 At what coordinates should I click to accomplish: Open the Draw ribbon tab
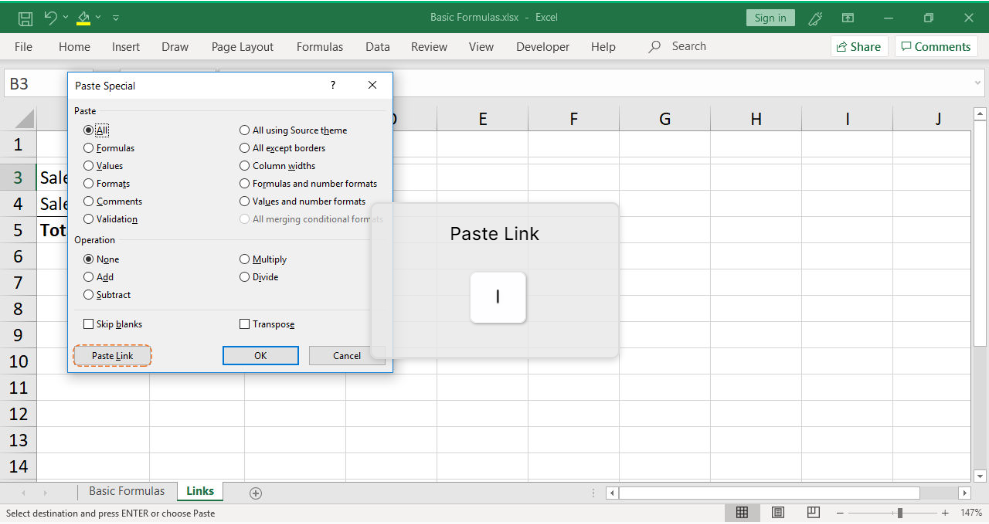click(x=175, y=47)
